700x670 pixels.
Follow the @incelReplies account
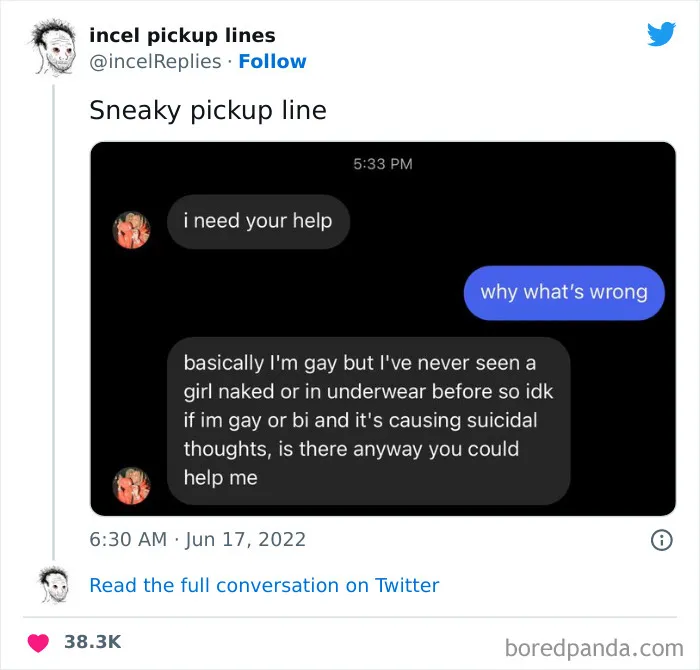pos(272,62)
